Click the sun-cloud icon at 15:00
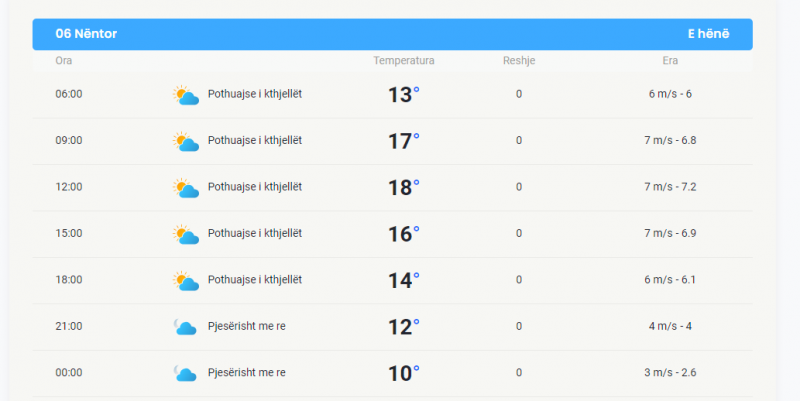This screenshot has width=800, height=401. pos(186,234)
